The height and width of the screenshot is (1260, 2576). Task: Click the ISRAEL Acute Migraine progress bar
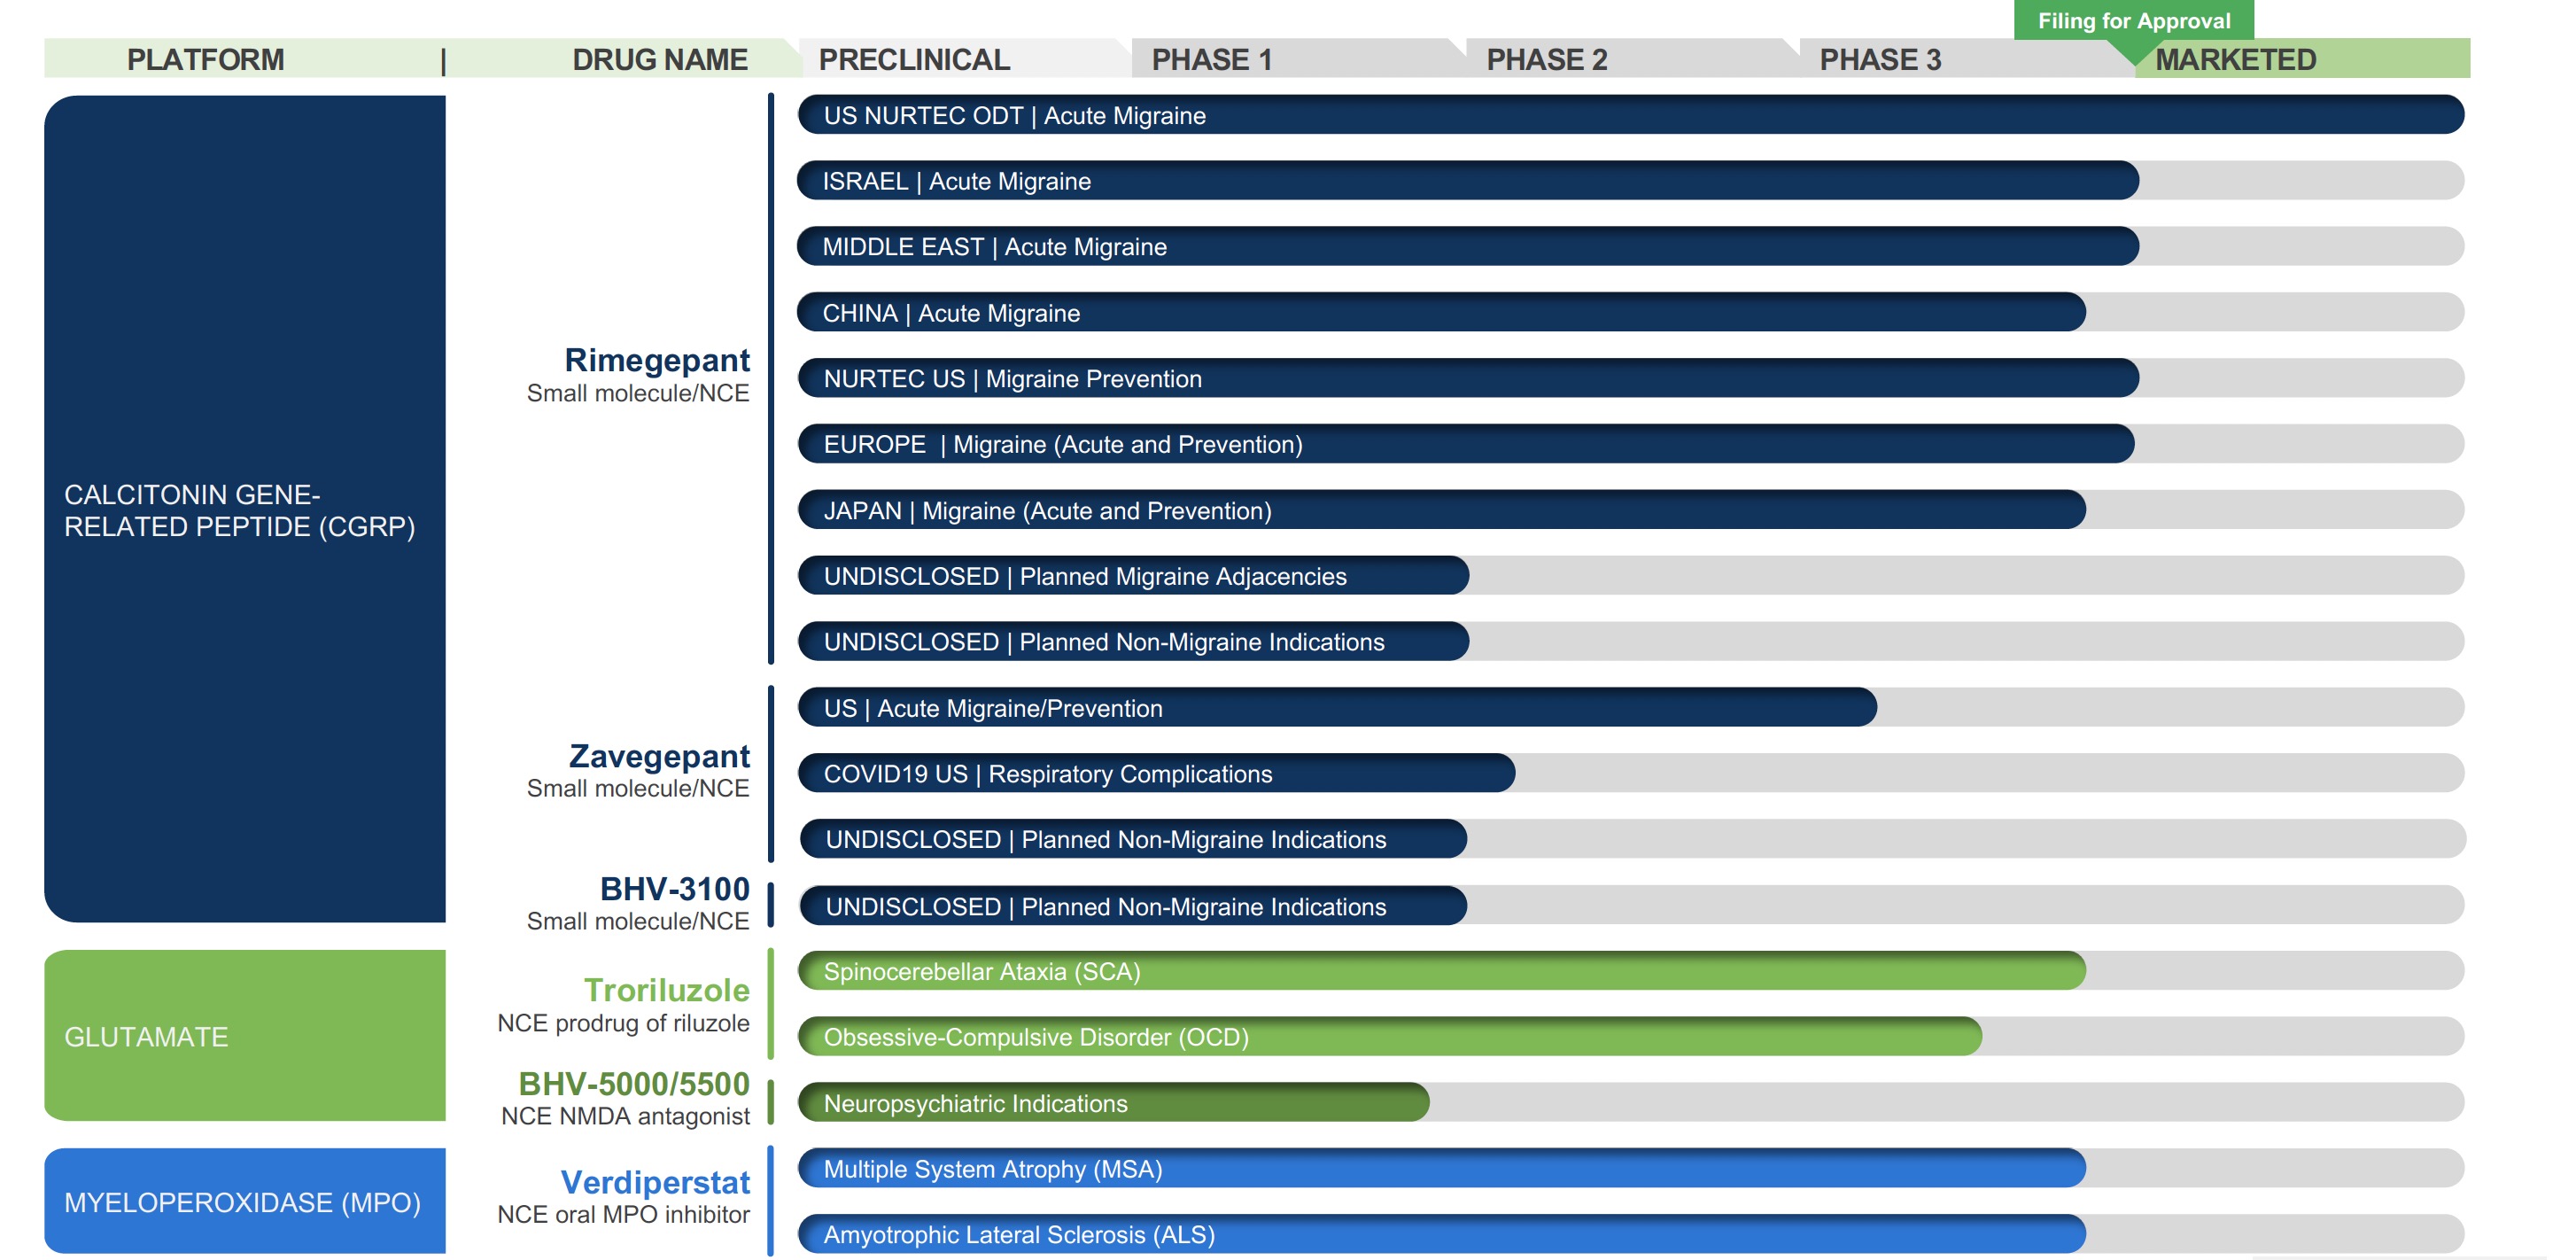1467,181
